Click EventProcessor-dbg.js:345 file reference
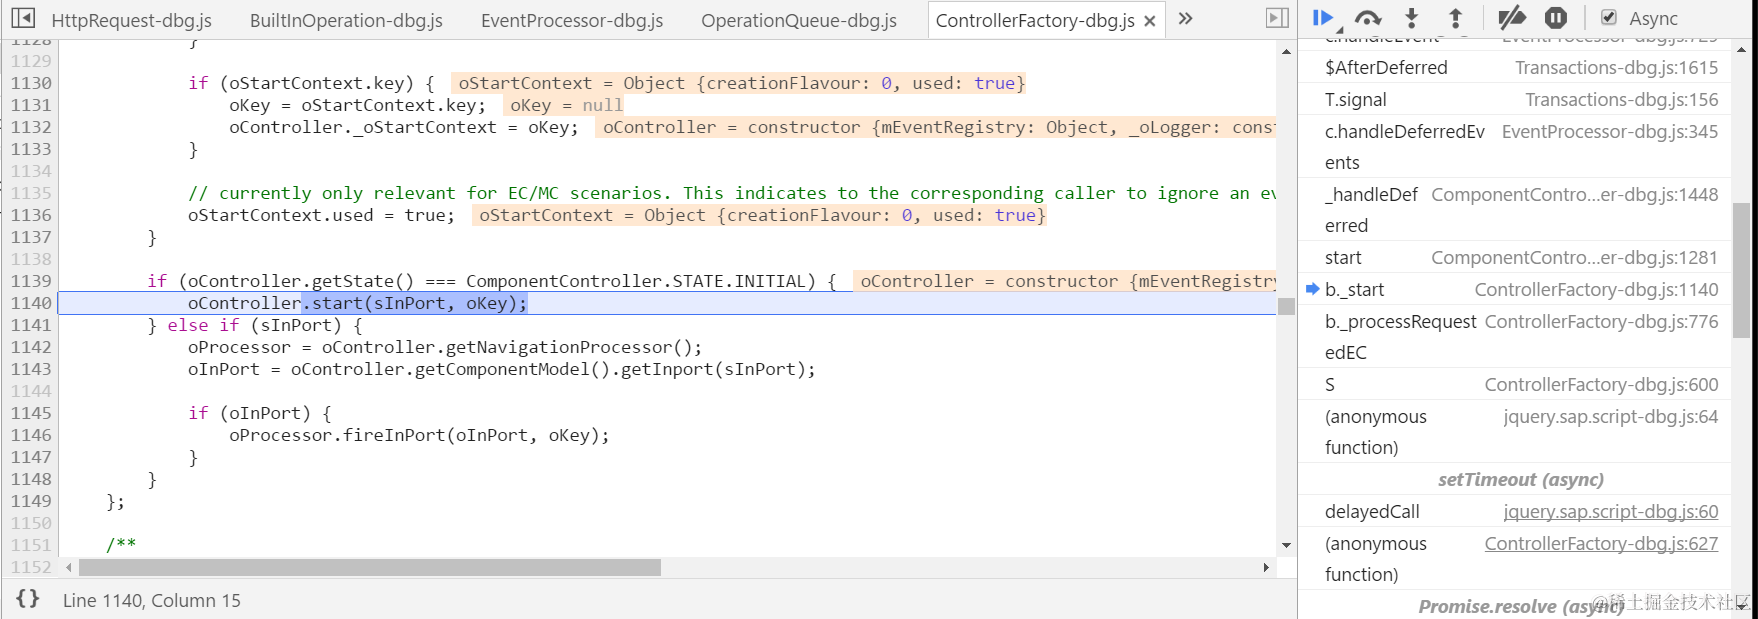This screenshot has width=1758, height=619. coord(1610,131)
